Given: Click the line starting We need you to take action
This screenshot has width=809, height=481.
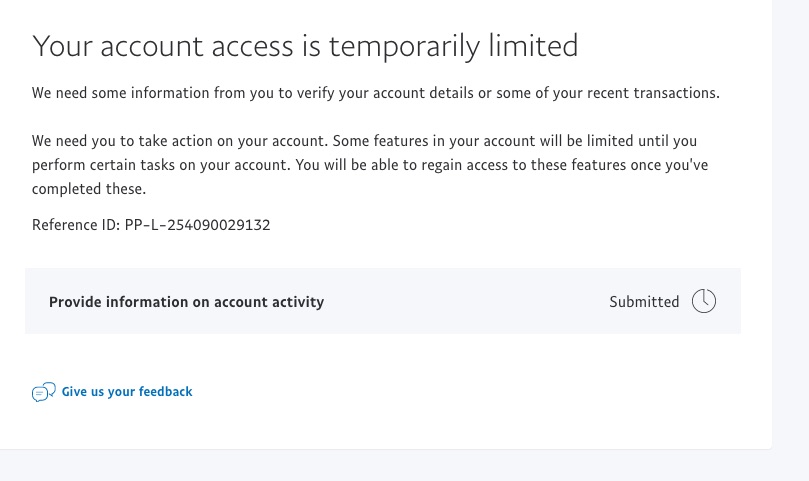Looking at the screenshot, I should 364,141.
